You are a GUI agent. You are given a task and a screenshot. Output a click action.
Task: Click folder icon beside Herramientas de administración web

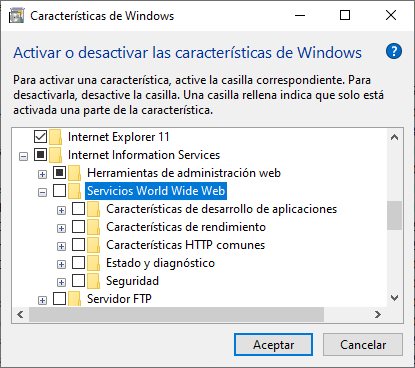click(x=75, y=173)
